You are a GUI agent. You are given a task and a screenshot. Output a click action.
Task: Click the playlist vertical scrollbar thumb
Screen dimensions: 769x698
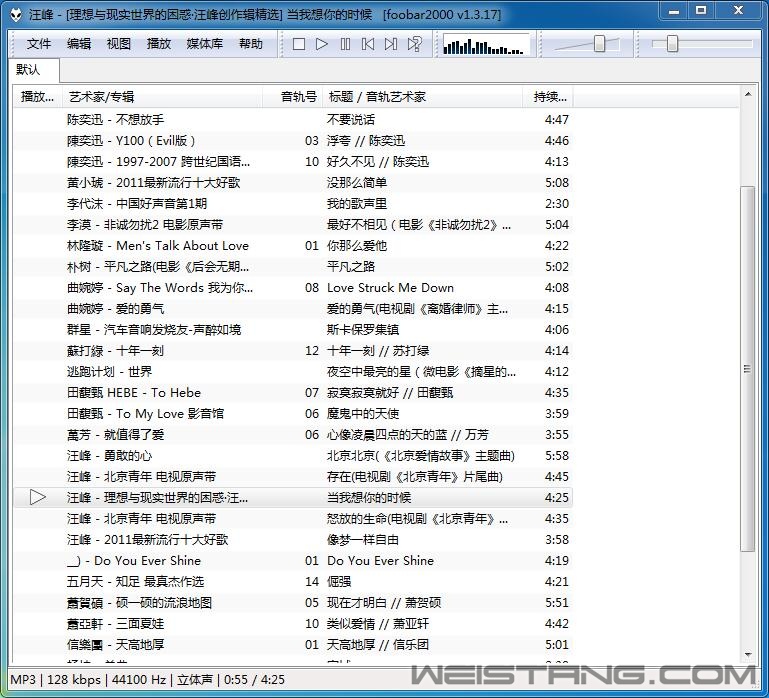pos(747,369)
